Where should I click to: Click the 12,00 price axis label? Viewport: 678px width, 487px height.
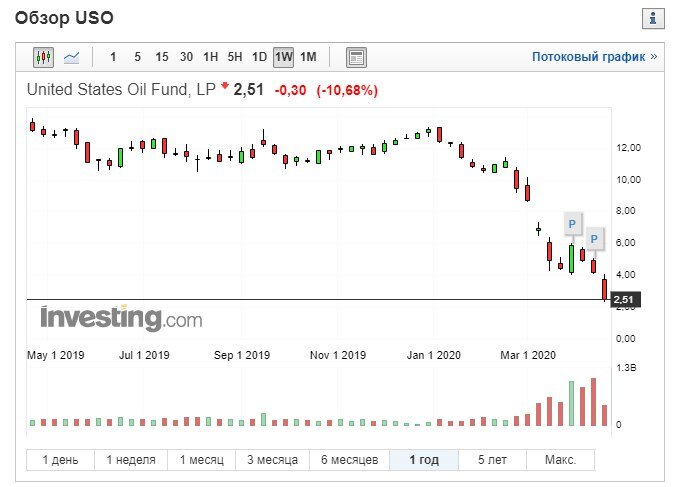coord(629,148)
